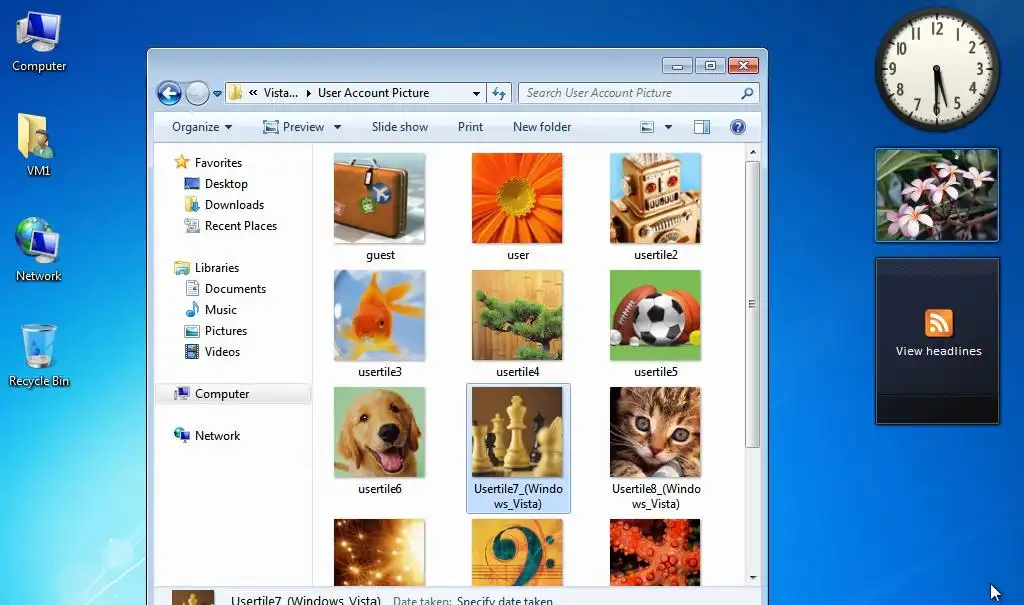Viewport: 1024px width, 605px height.
Task: Click the flower Slide Show gadget
Action: click(x=937, y=195)
